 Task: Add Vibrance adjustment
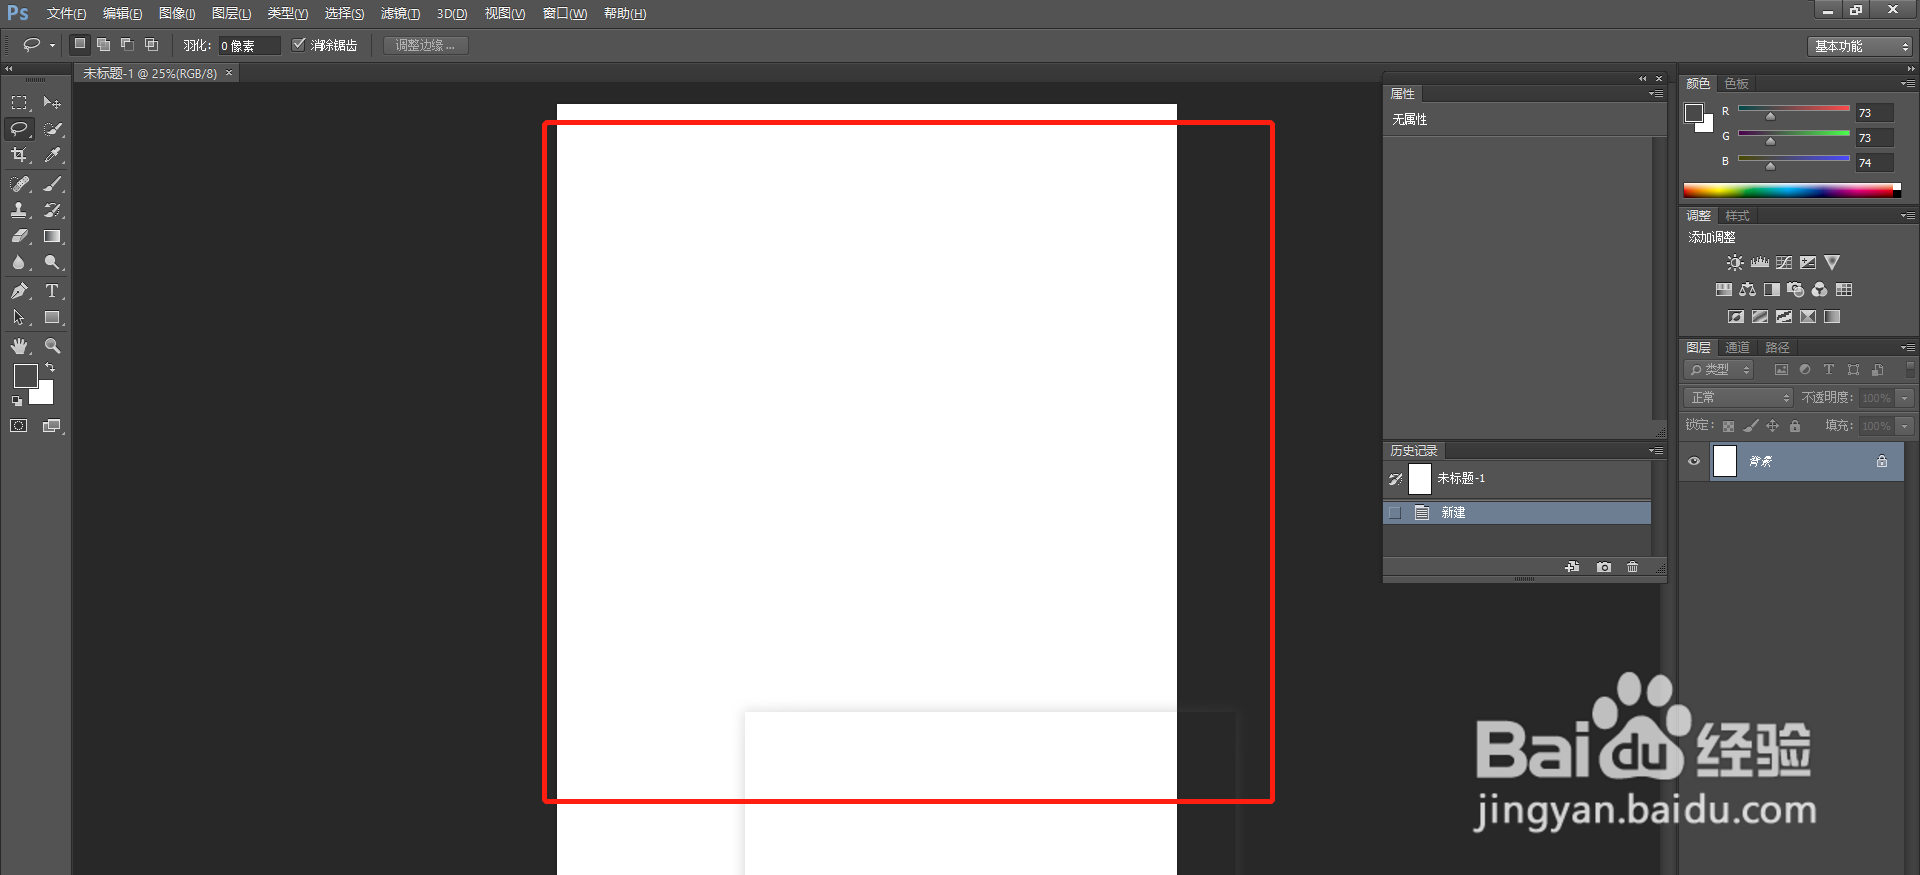(1832, 263)
